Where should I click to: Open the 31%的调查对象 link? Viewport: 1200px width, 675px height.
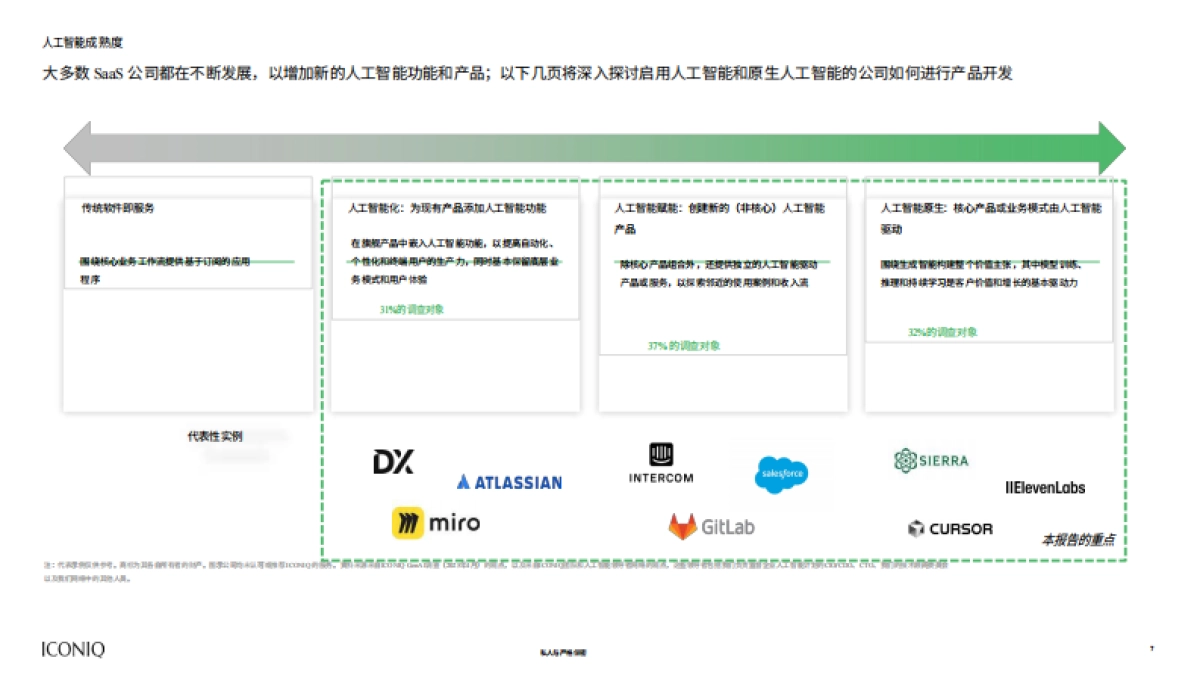[x=413, y=309]
